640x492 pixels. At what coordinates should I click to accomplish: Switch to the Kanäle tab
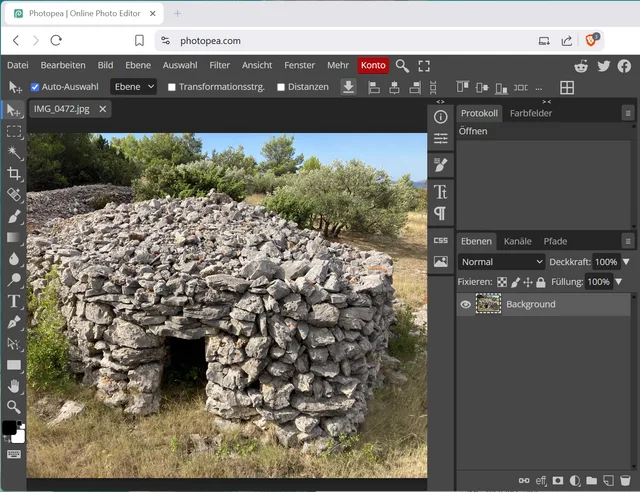[517, 241]
